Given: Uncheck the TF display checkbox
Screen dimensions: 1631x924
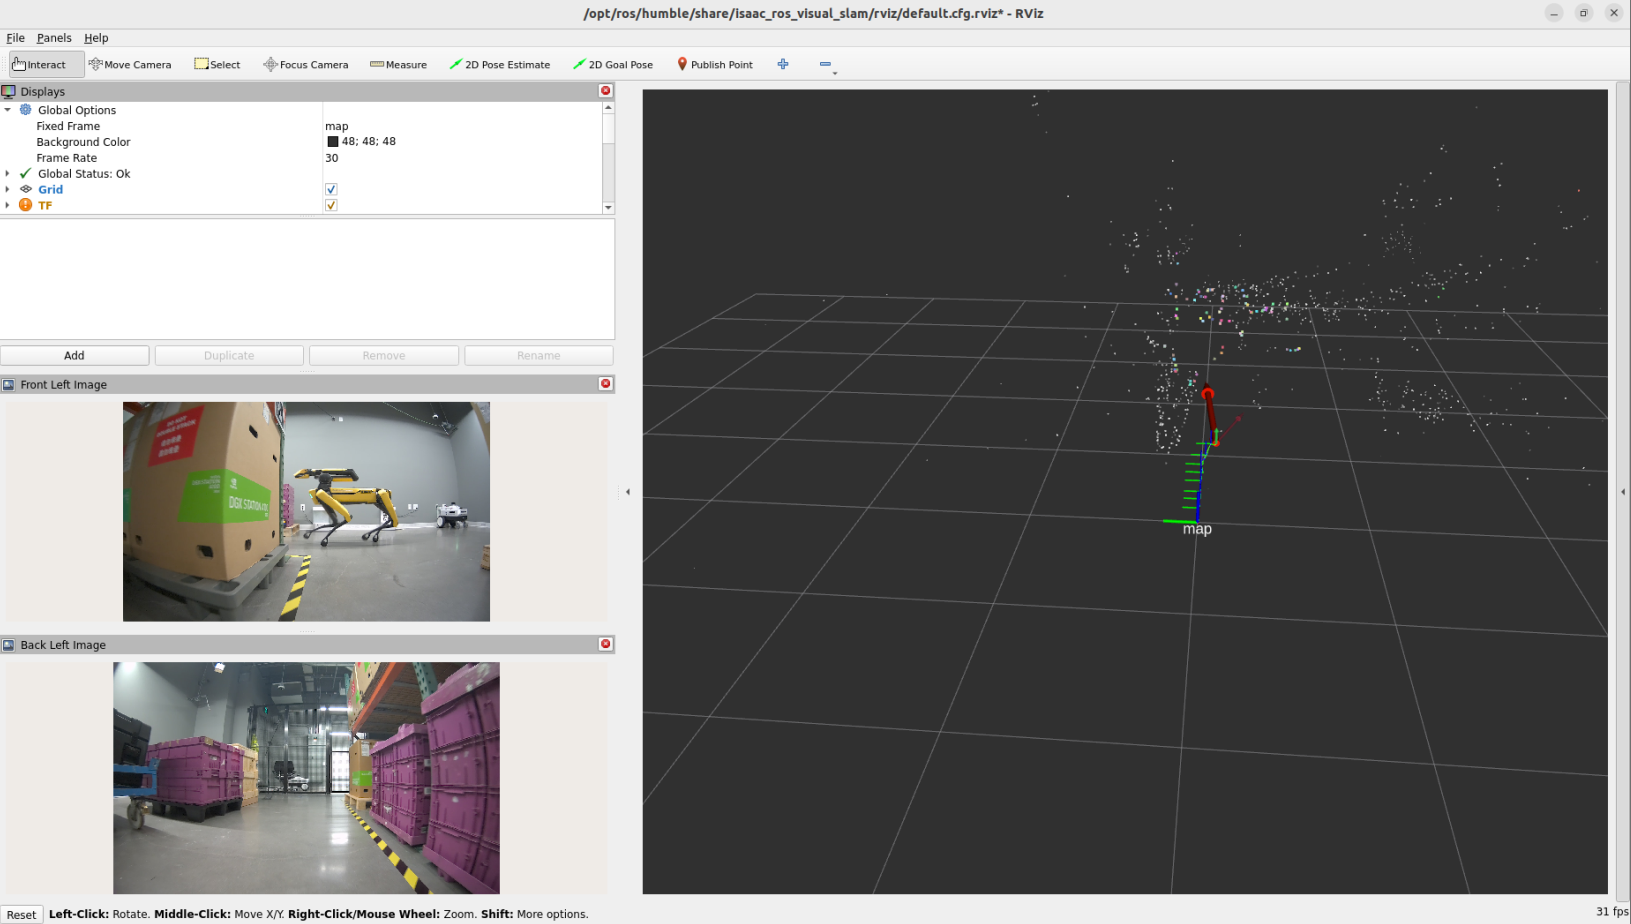Looking at the screenshot, I should 331,205.
